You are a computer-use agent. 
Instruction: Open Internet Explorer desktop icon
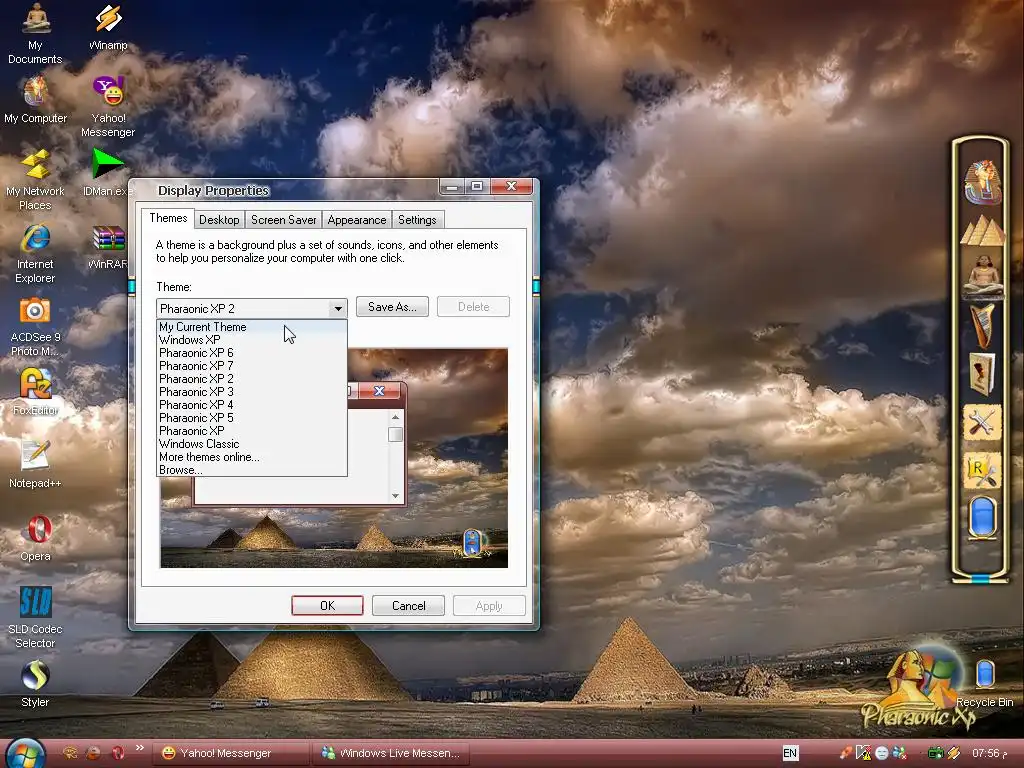[x=35, y=253]
